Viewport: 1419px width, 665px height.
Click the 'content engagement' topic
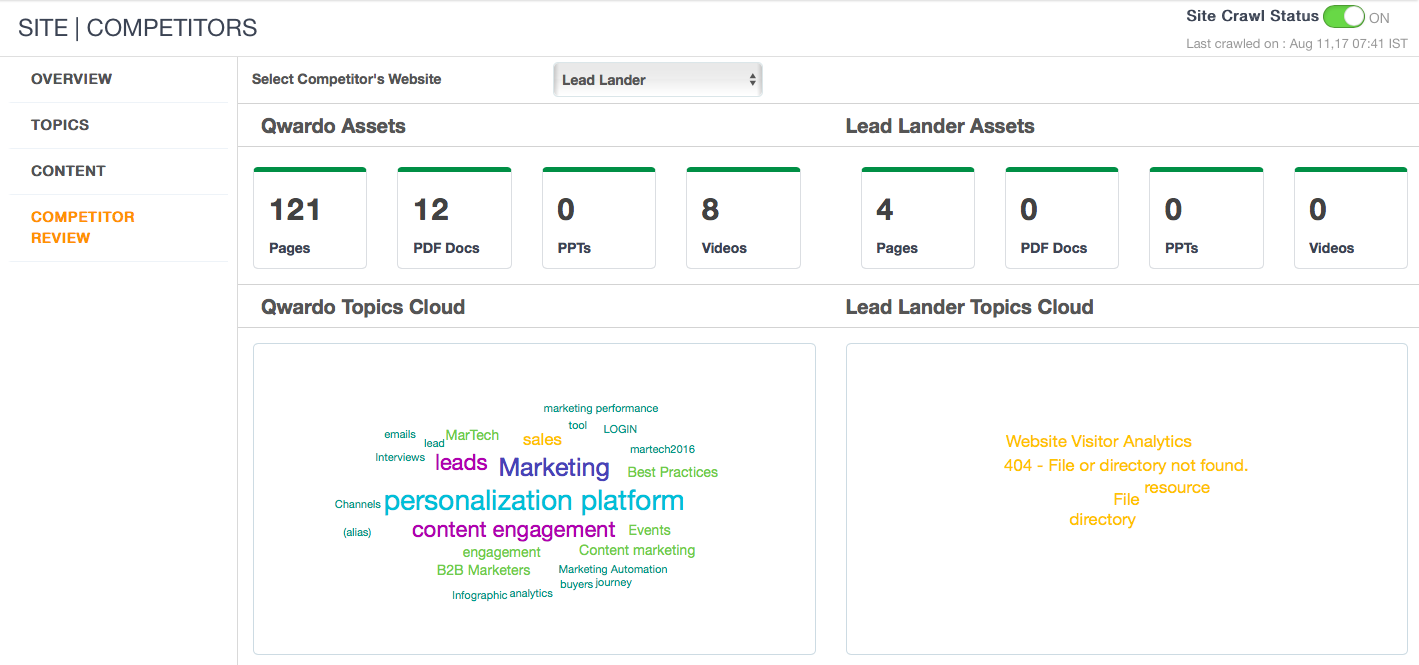click(513, 530)
